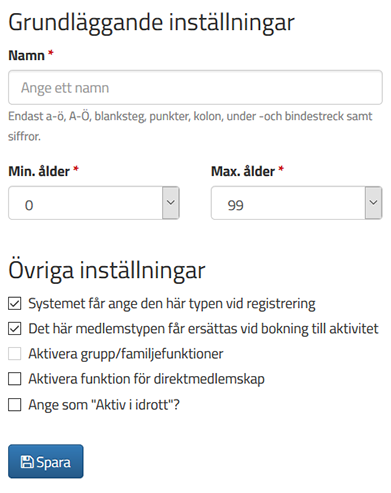Click label text 'Aktivera funktion för direktmedlemskap'
Screen dimensions: 391x493
point(146,379)
